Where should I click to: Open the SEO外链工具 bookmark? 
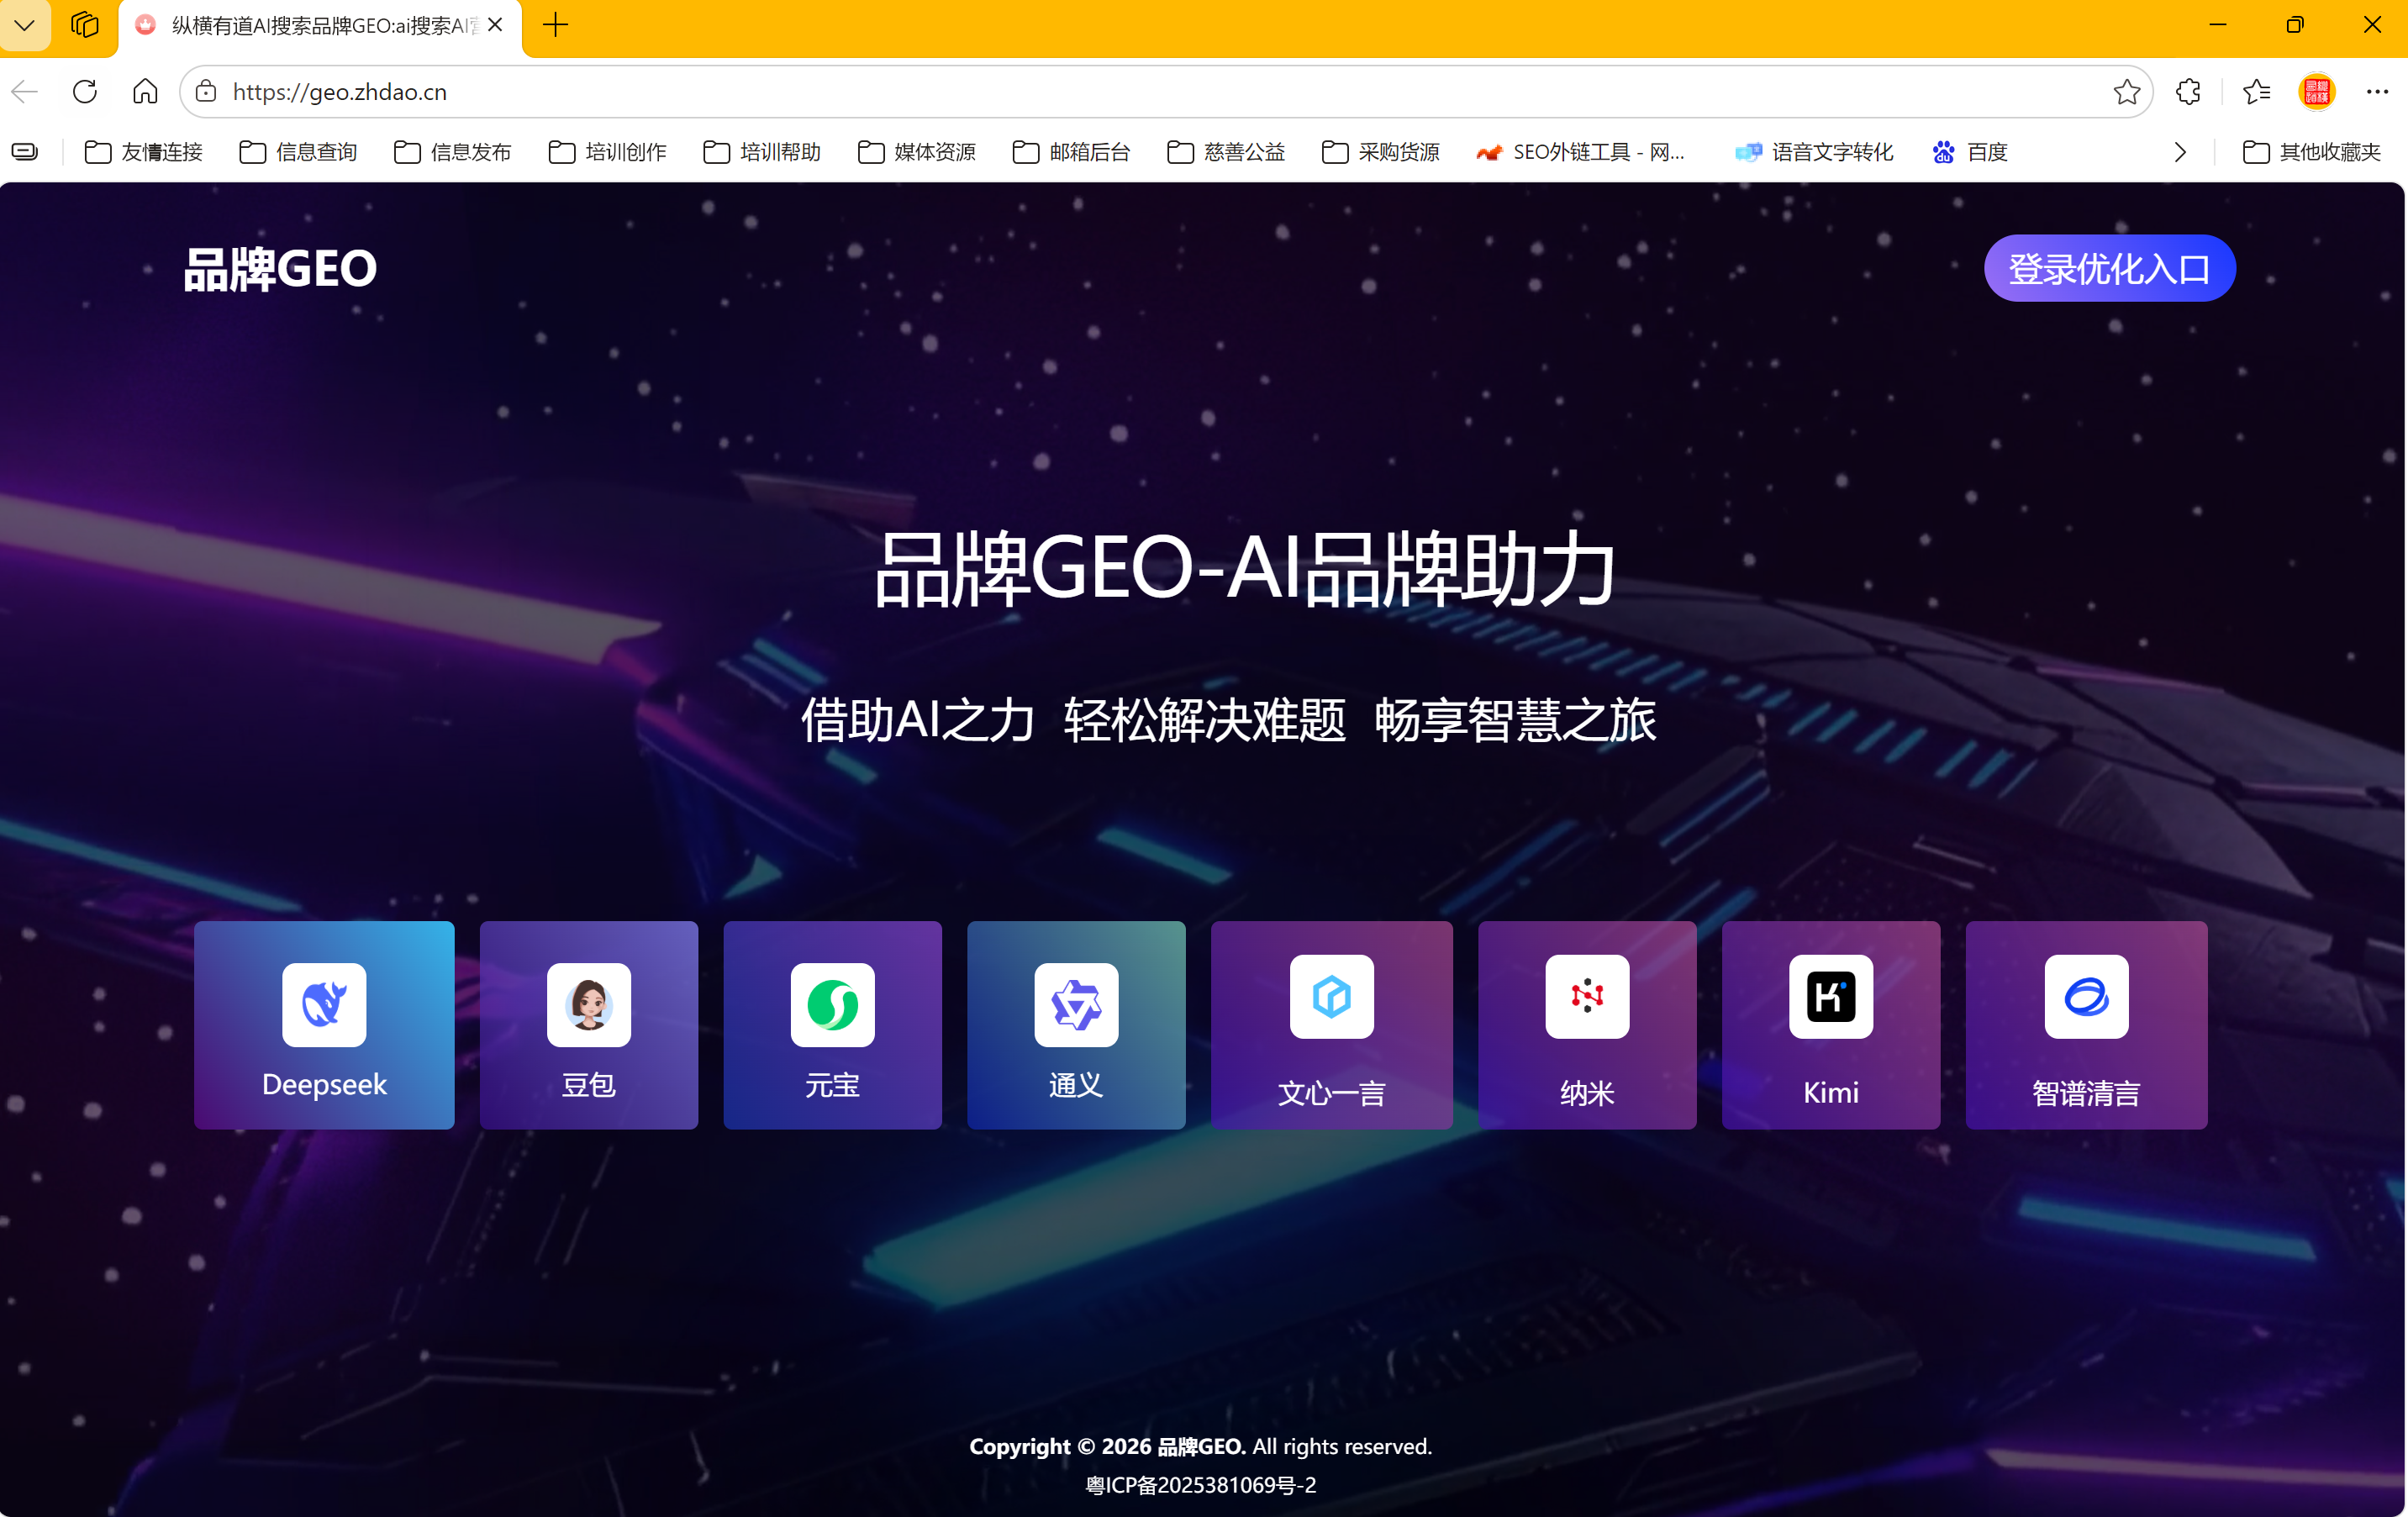[x=1580, y=152]
